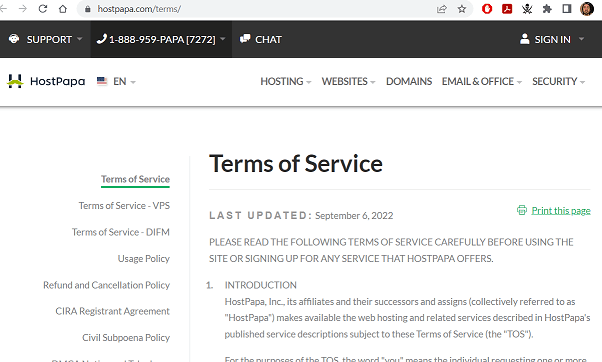Open CIRA Registrant Agreement link
The image size is (602, 362).
[x=112, y=311]
